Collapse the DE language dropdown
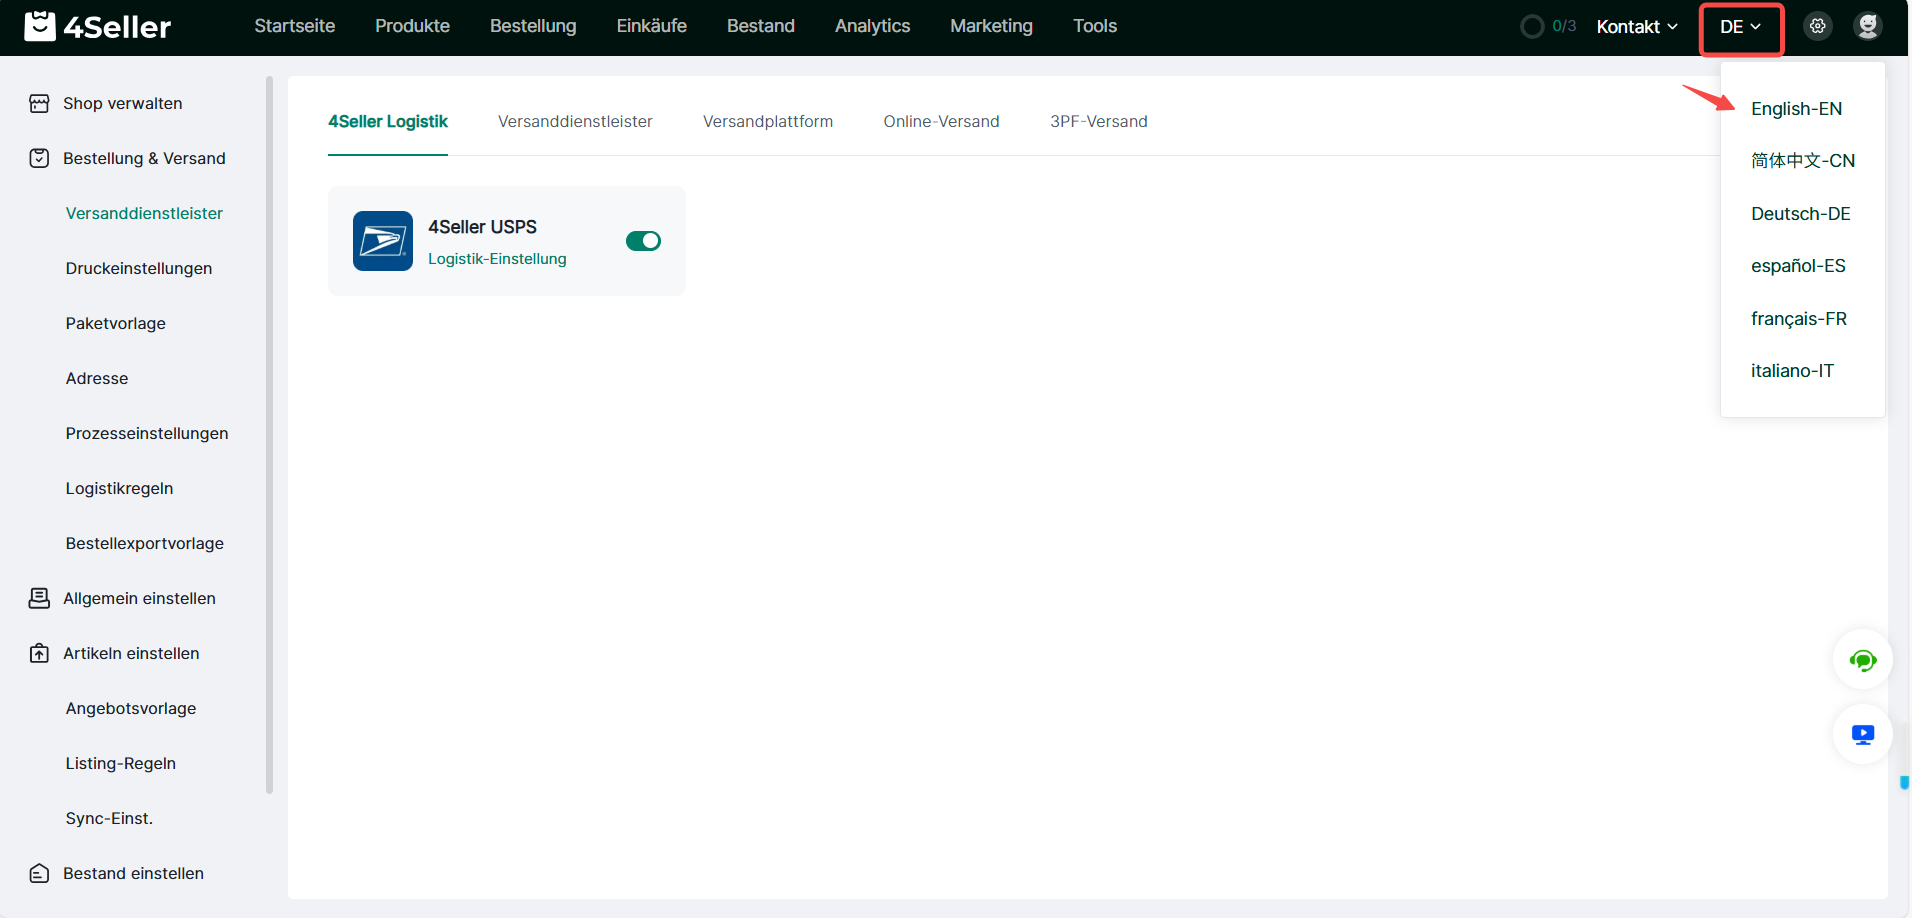This screenshot has width=1912, height=918. click(x=1740, y=27)
